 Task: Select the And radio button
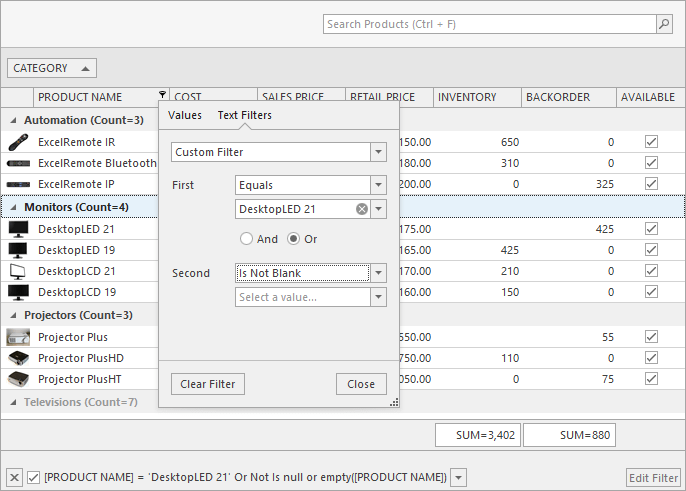pyautogui.click(x=246, y=239)
